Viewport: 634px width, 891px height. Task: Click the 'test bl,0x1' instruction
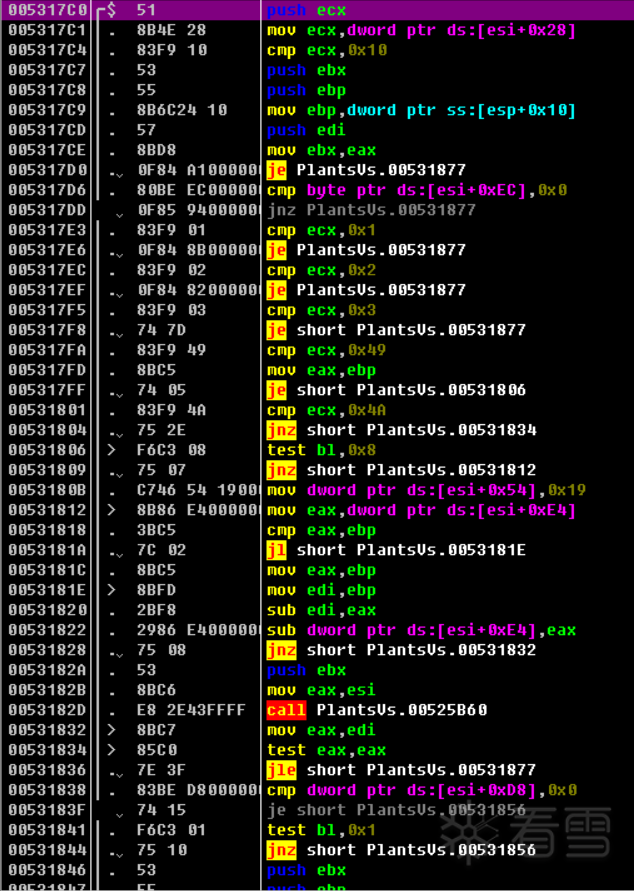tap(322, 830)
